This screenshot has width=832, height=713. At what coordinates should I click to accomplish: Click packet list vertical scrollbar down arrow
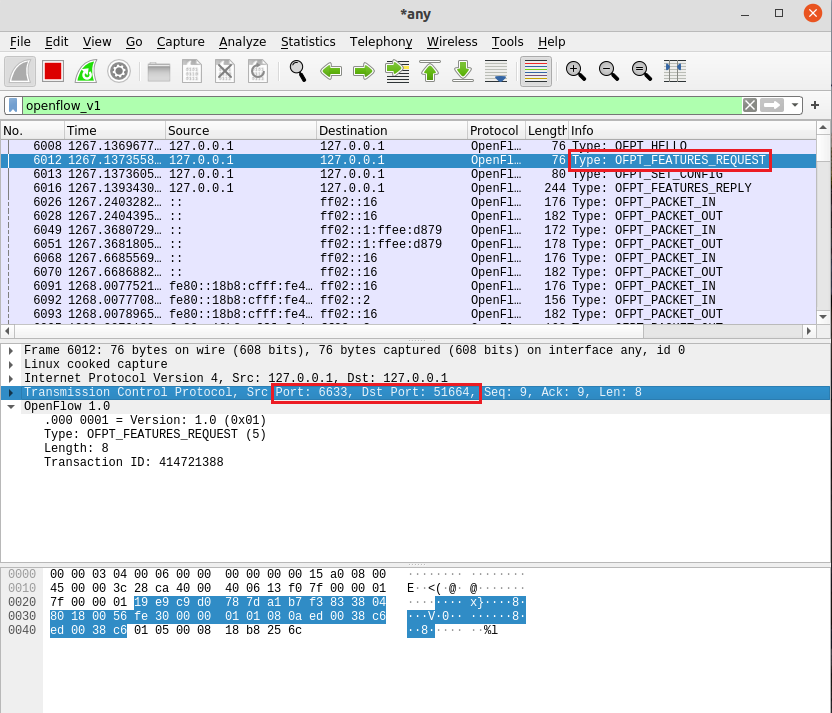tap(823, 317)
